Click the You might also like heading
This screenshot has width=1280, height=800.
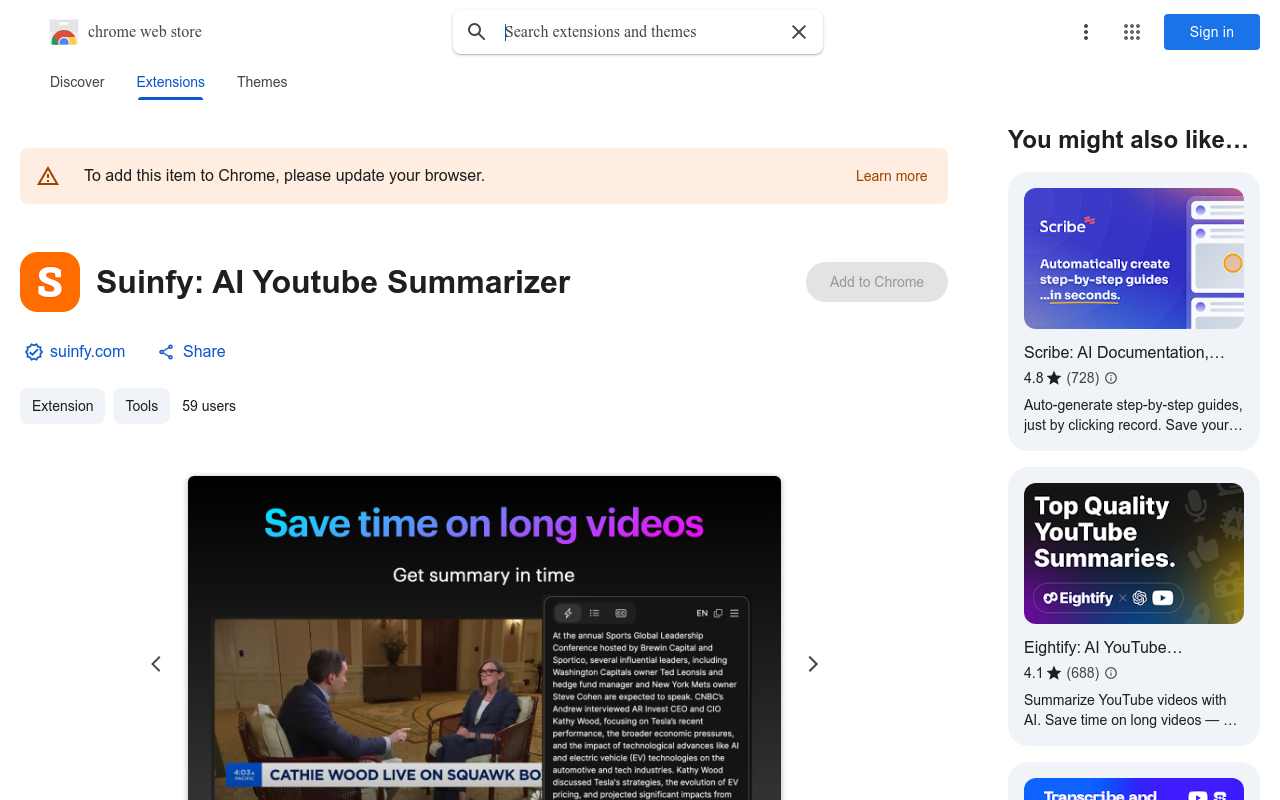(x=1128, y=140)
